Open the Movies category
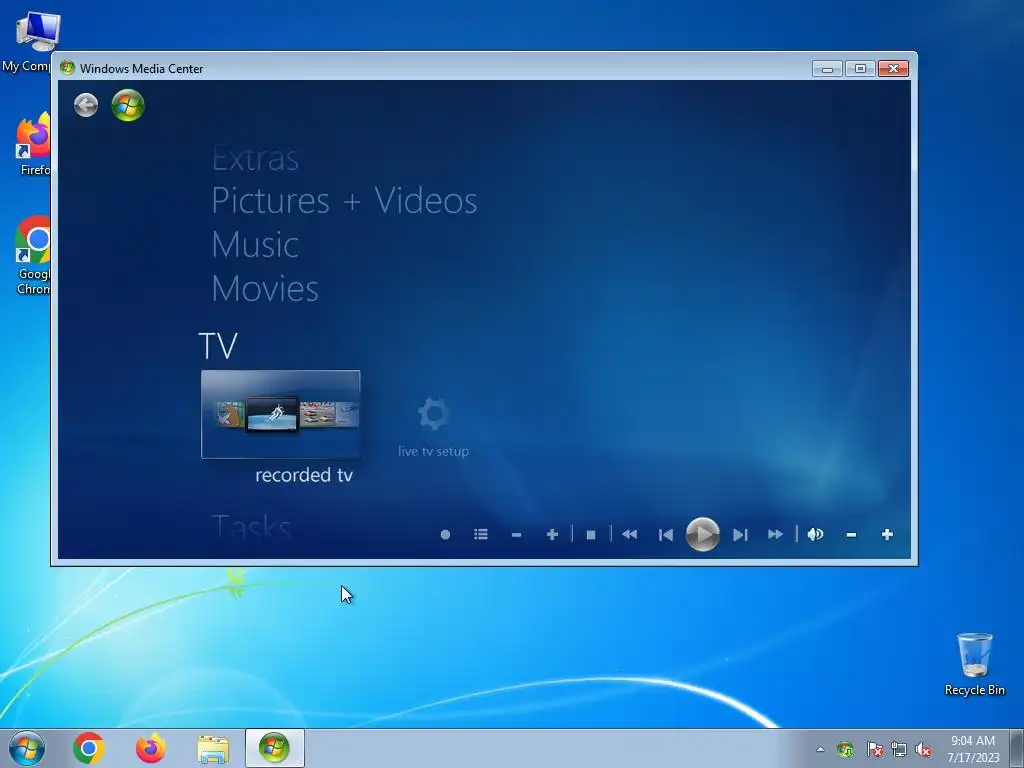Screen dimensions: 1024x768 pos(265,289)
